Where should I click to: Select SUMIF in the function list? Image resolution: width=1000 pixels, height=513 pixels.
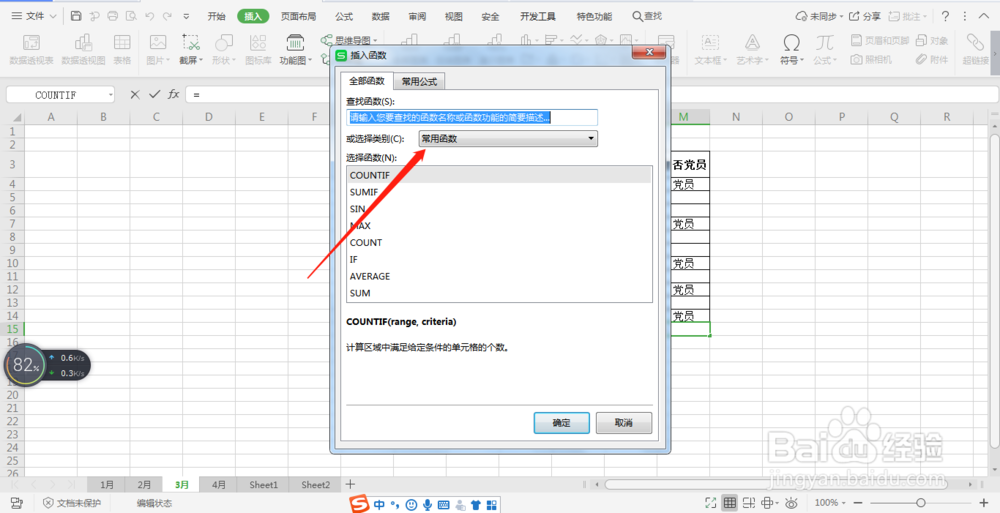[x=499, y=192]
